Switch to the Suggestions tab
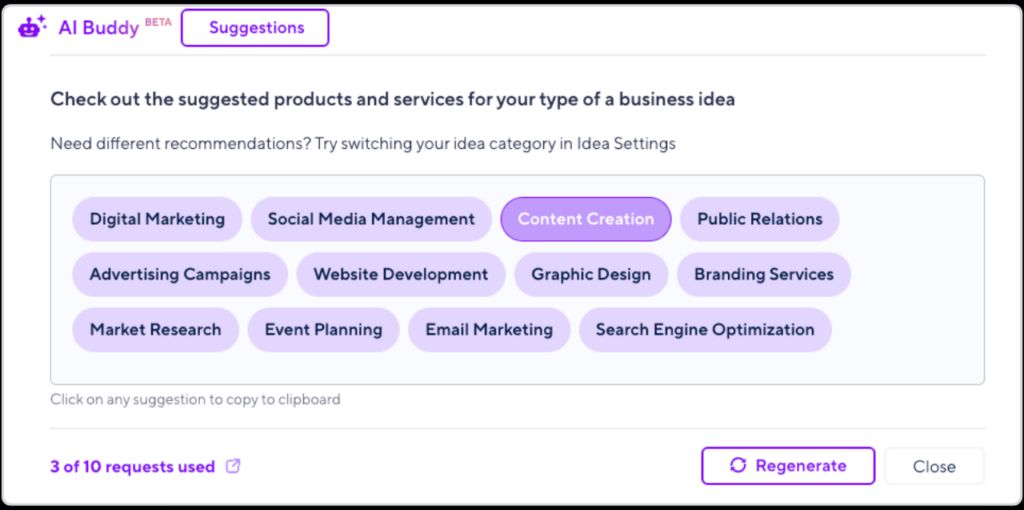 tap(255, 28)
